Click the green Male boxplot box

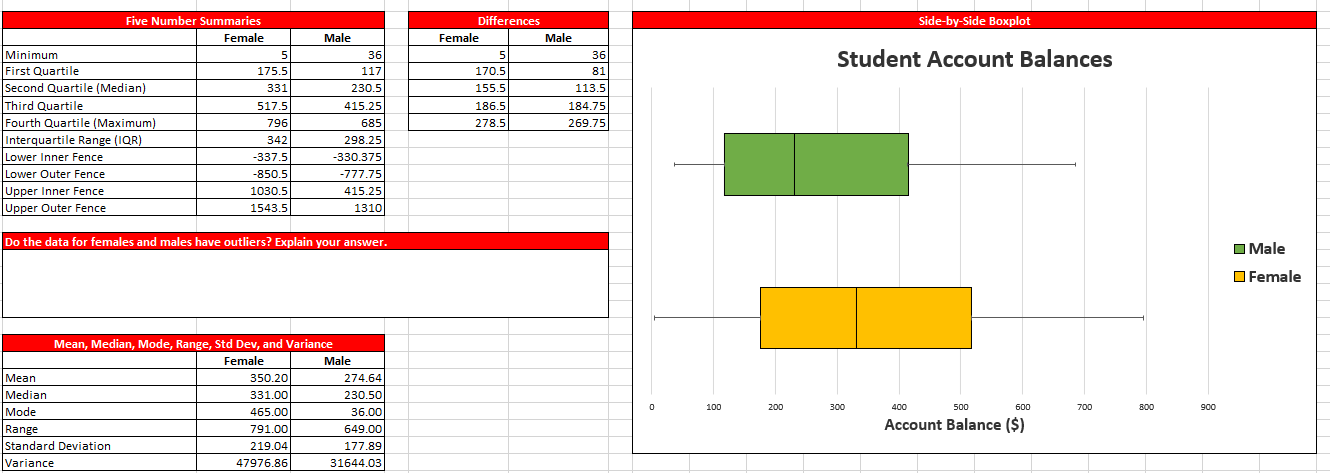[x=816, y=164]
